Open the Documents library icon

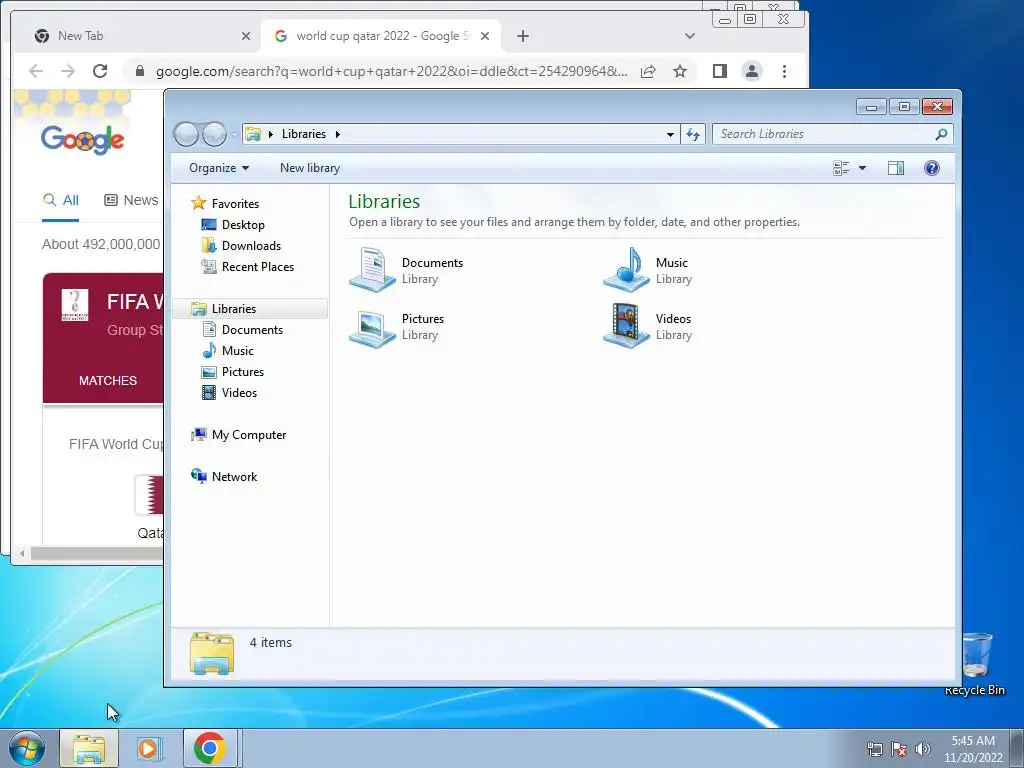(x=372, y=268)
